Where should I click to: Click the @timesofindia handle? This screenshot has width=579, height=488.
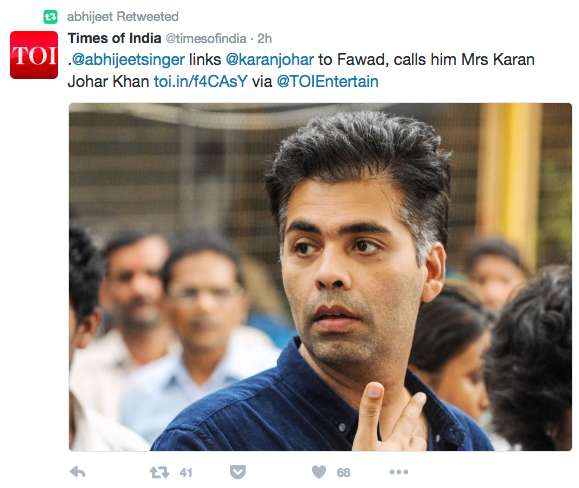tap(206, 38)
